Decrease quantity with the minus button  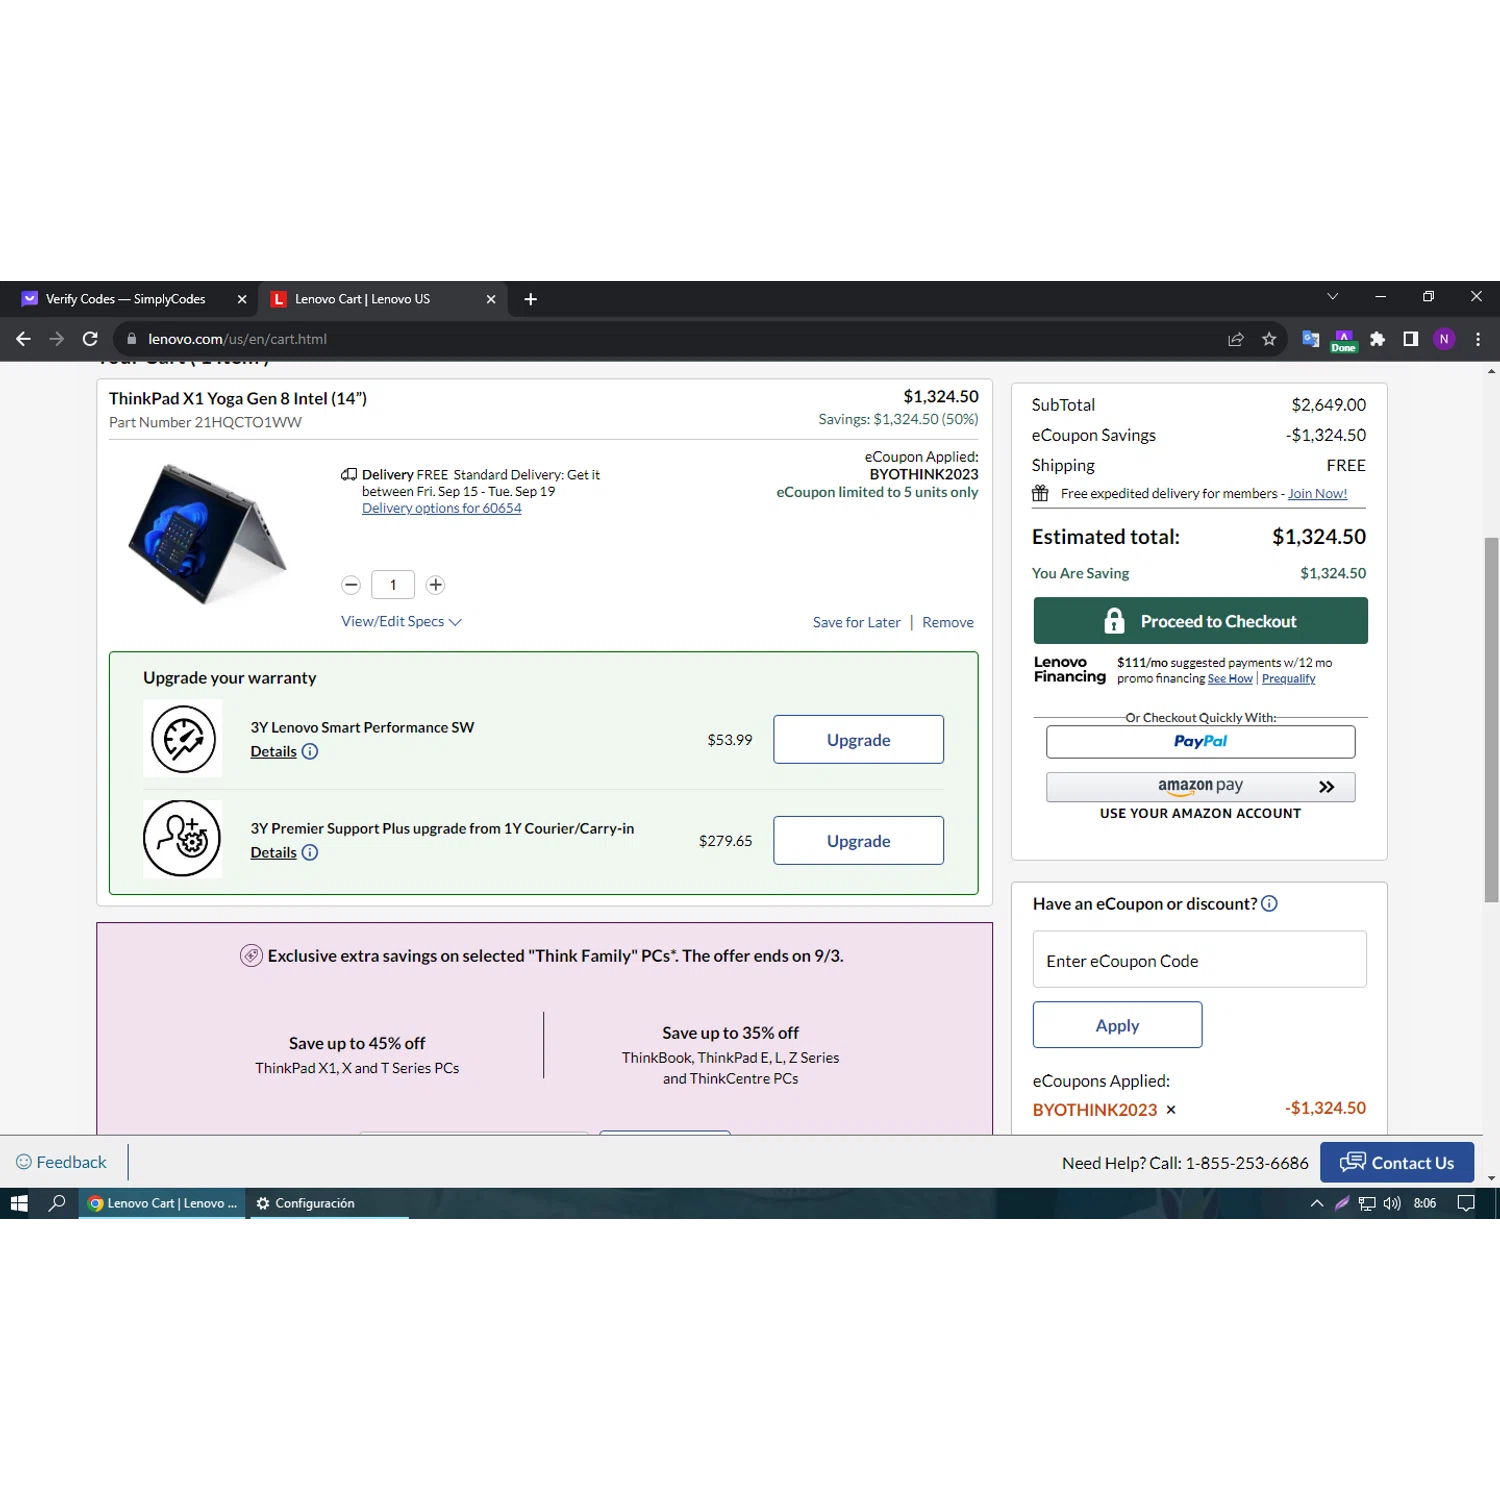tap(351, 585)
